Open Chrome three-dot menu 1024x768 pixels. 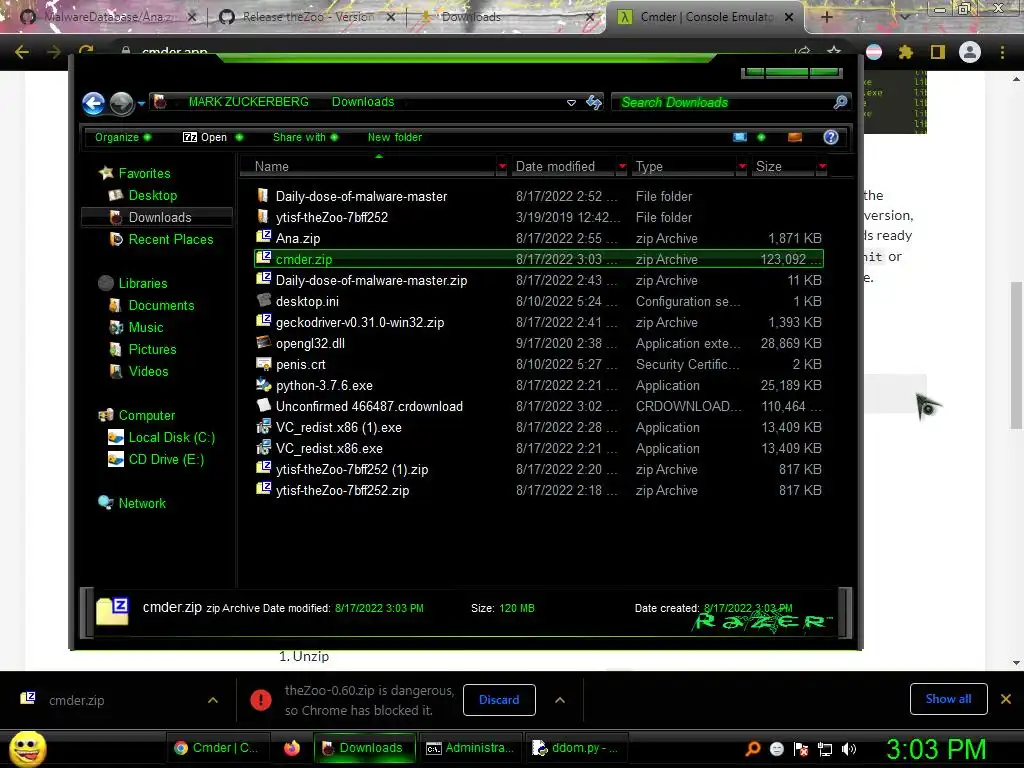(x=1002, y=52)
